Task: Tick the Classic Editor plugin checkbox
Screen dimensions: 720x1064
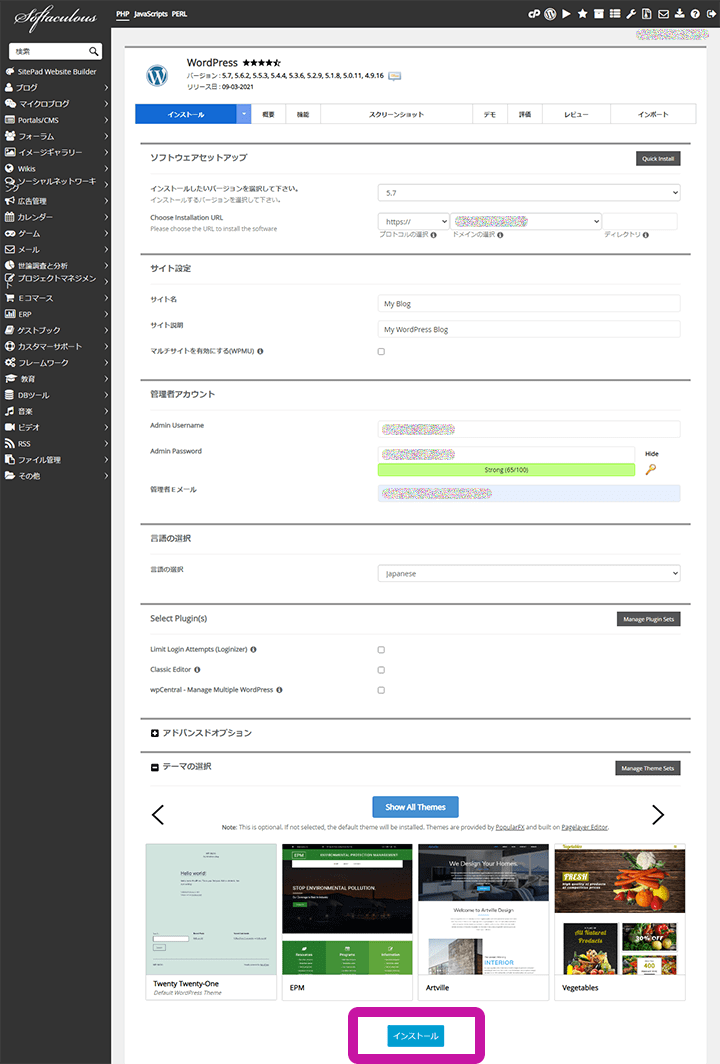Action: pos(381,670)
